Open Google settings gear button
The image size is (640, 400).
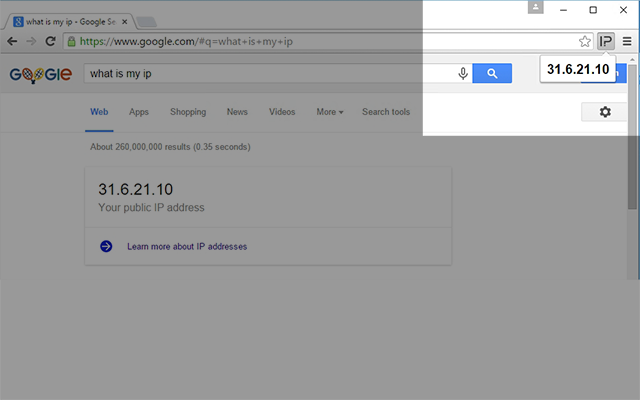pyautogui.click(x=604, y=112)
